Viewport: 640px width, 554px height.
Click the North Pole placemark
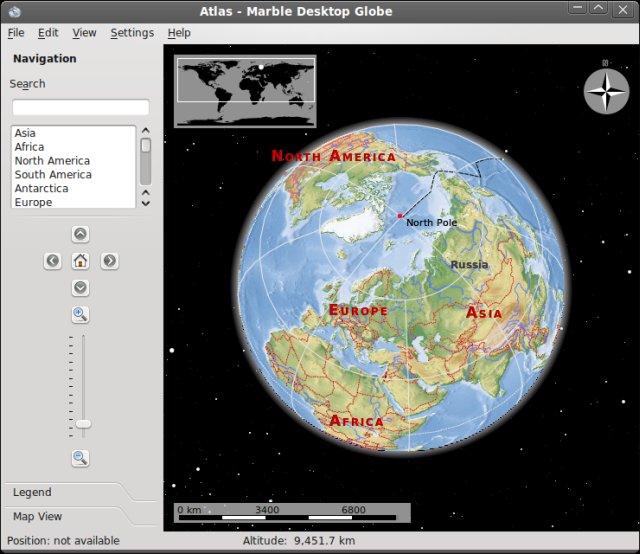[x=400, y=216]
